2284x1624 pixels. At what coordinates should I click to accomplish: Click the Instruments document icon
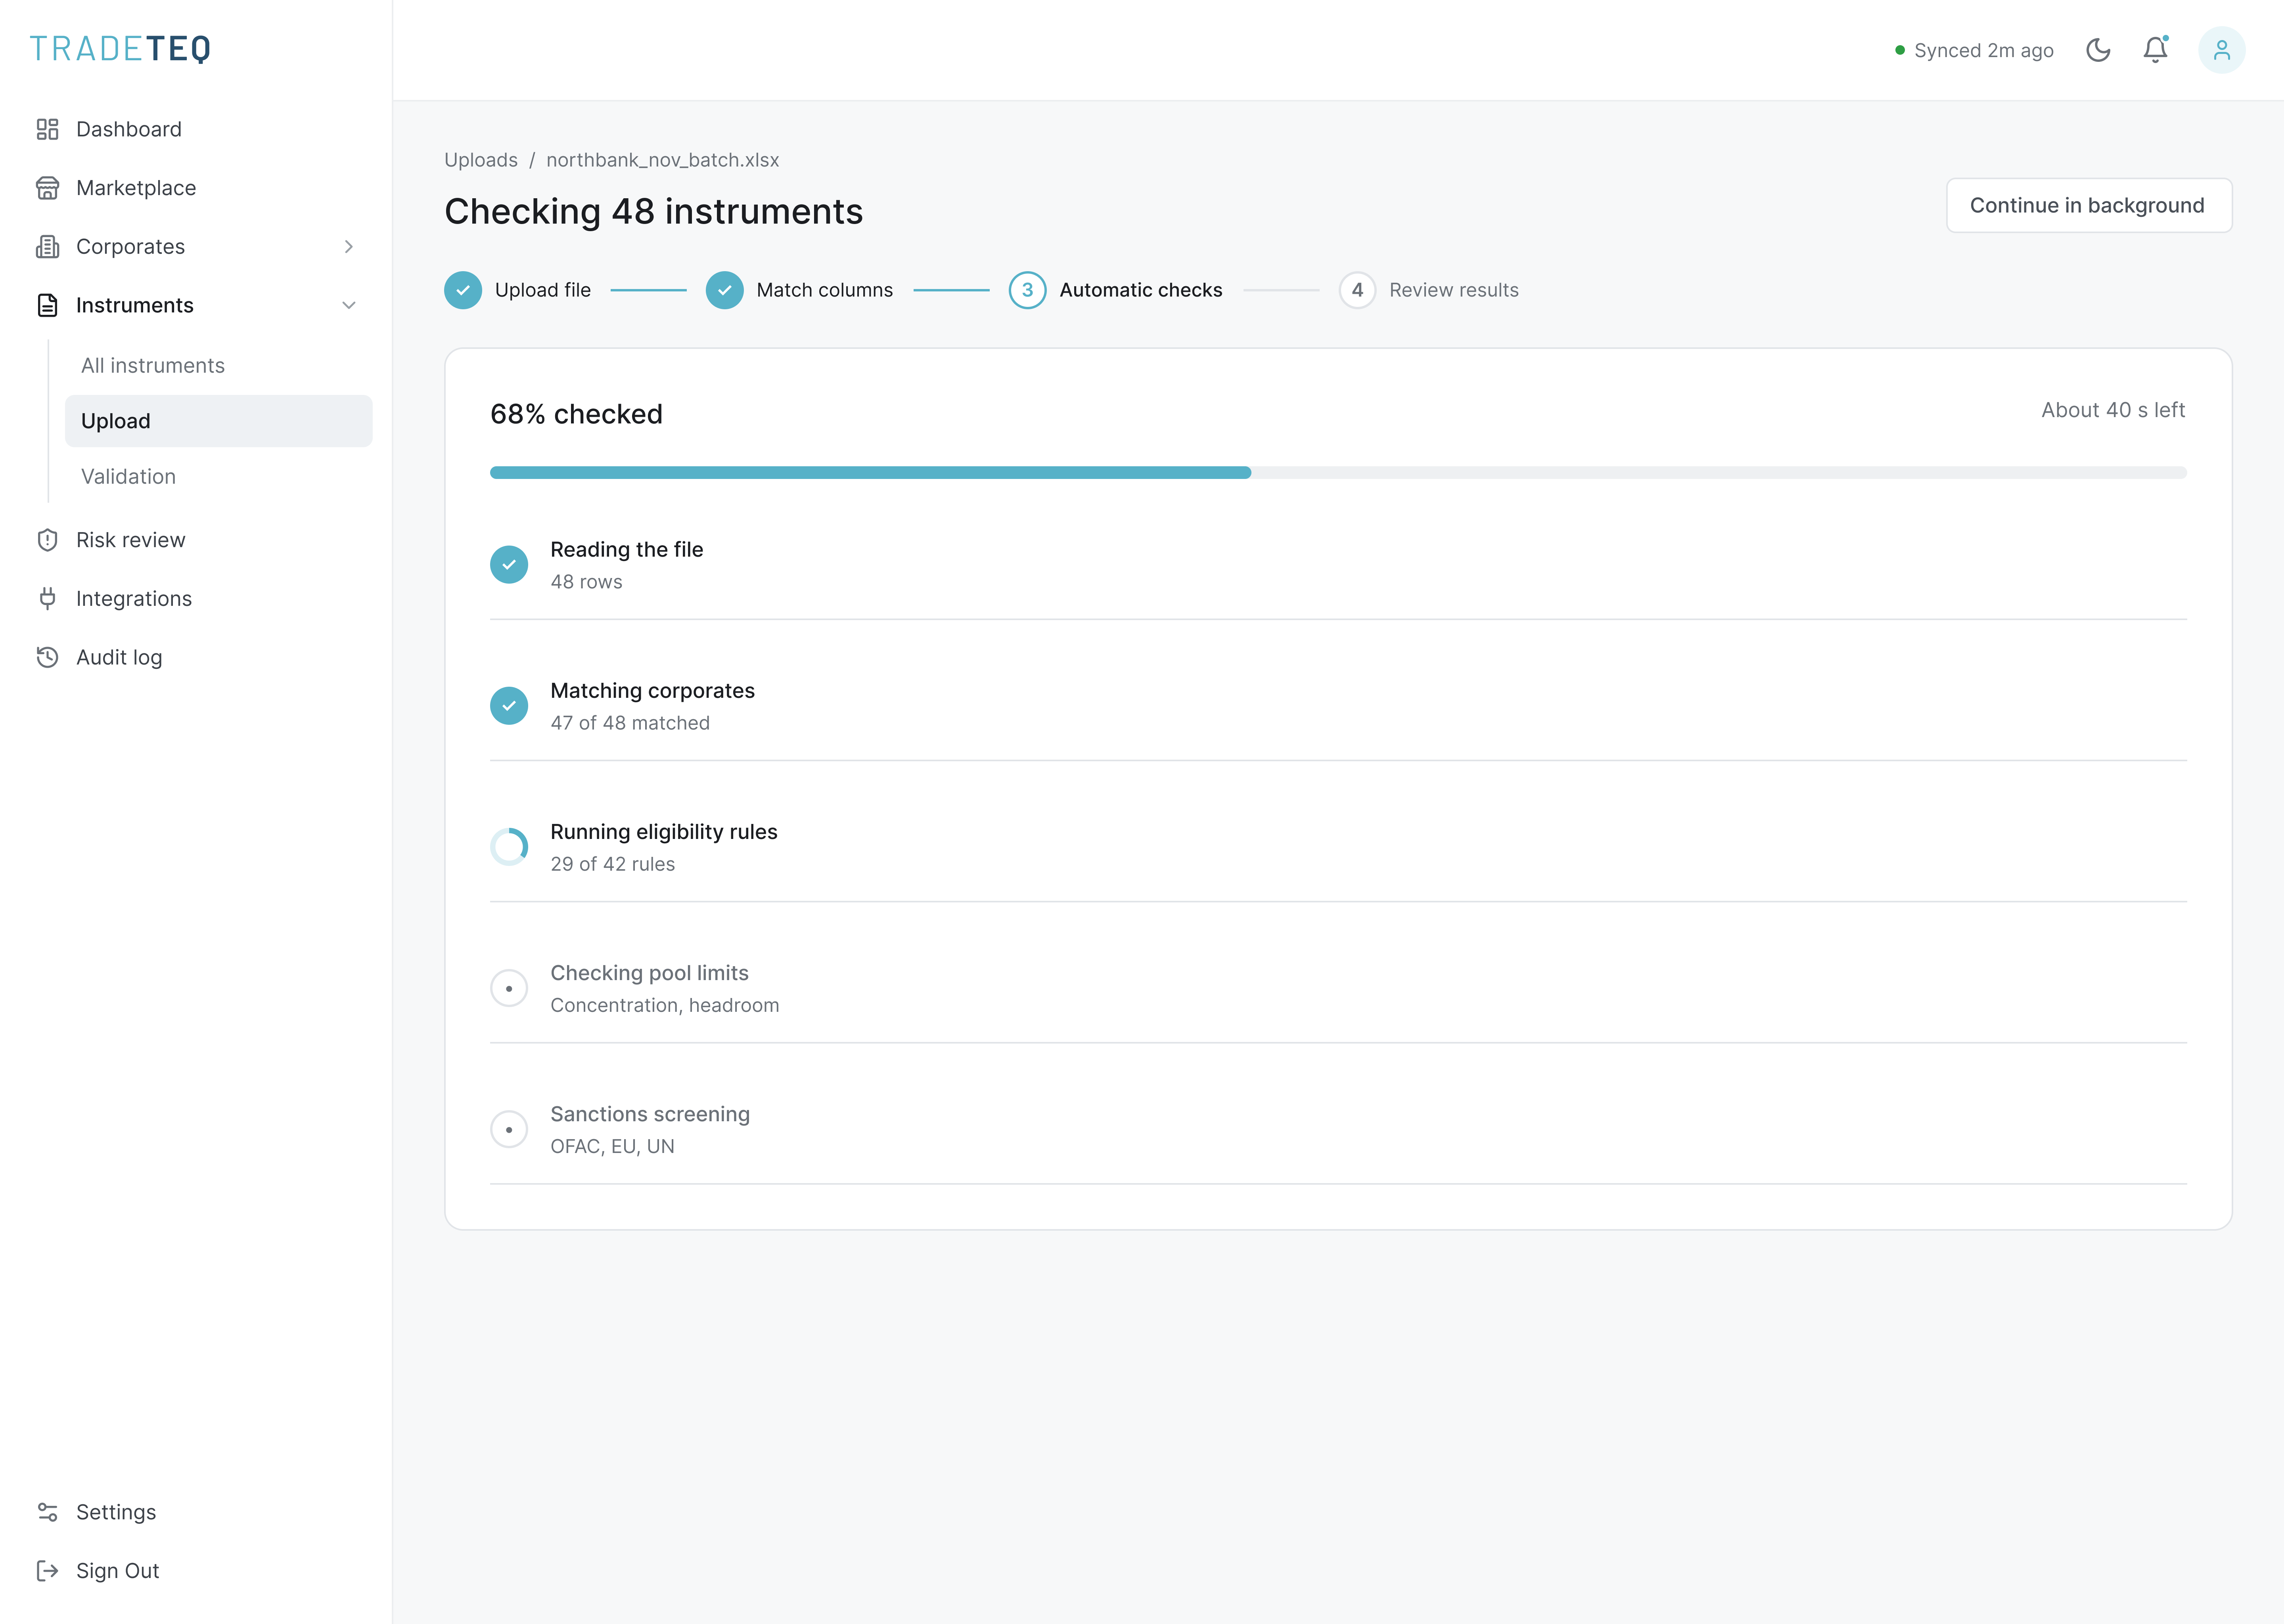click(x=47, y=305)
